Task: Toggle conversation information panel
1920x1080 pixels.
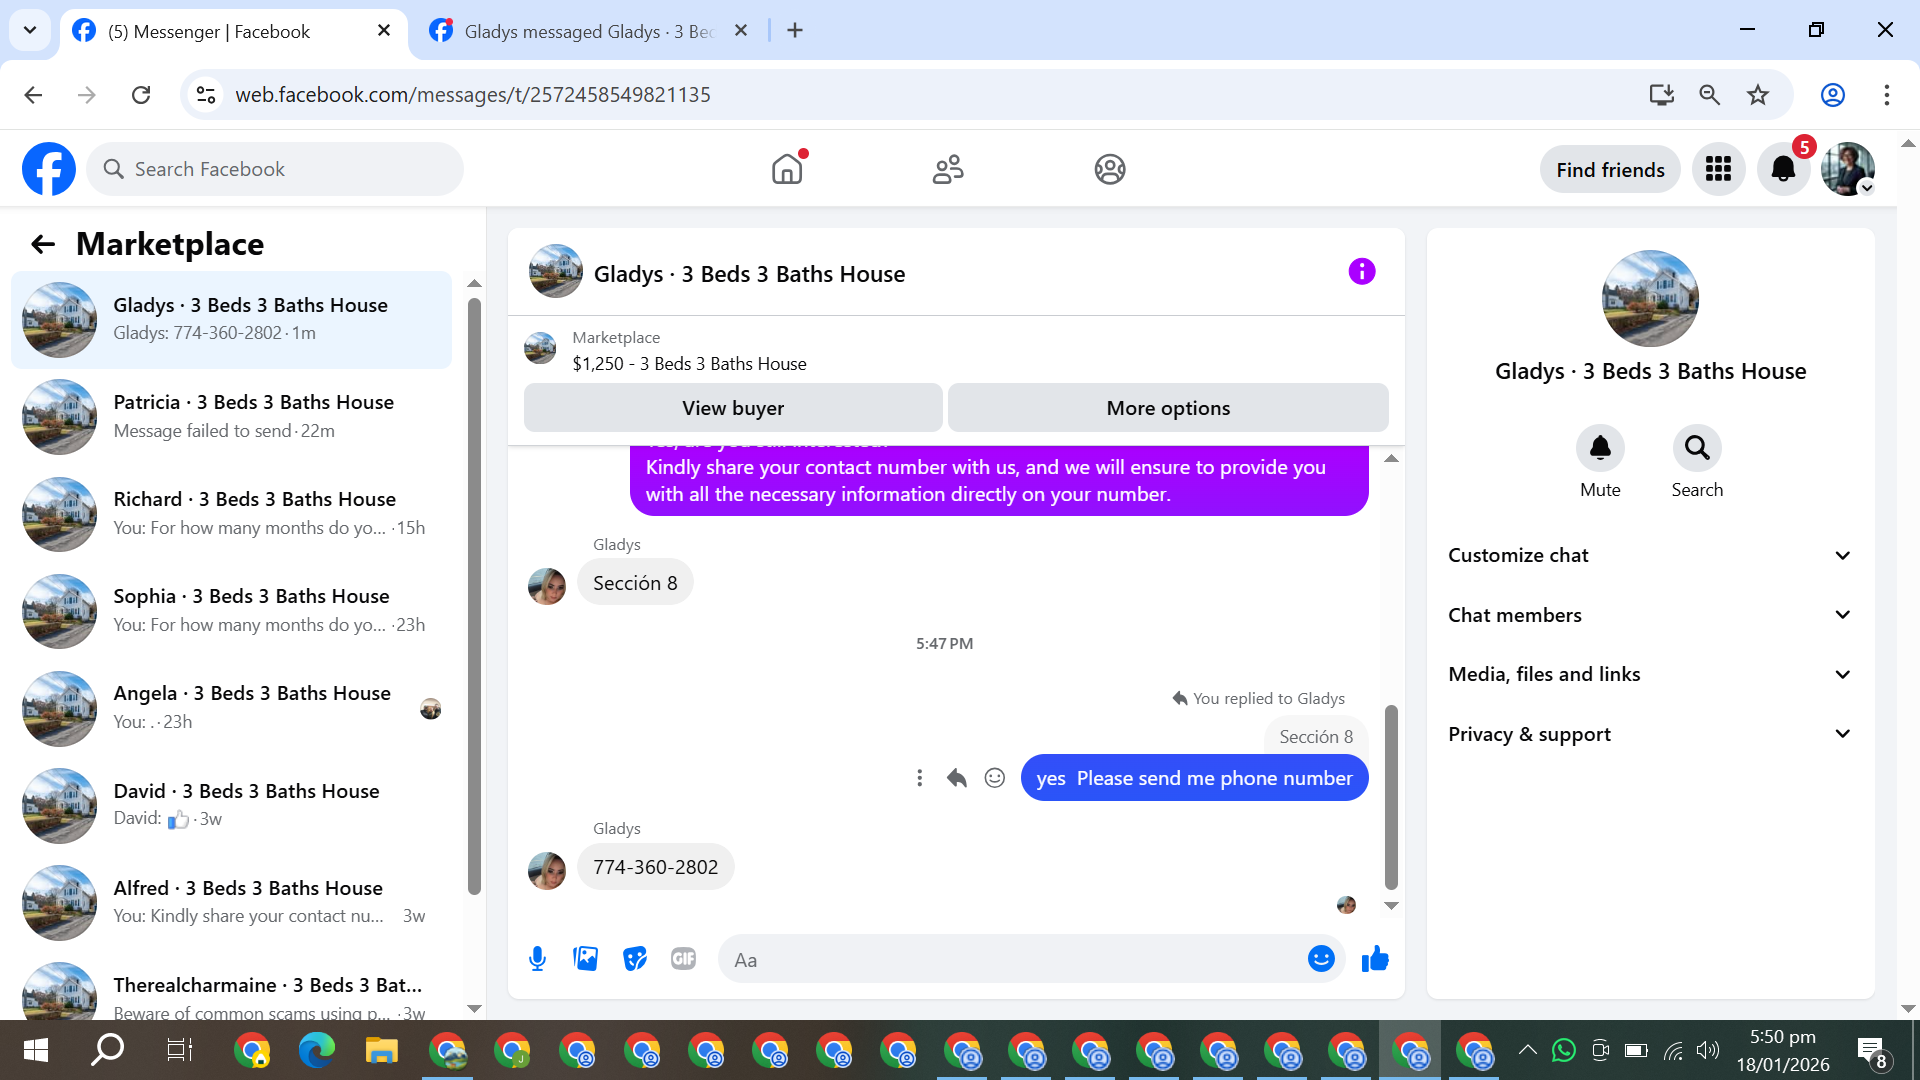Action: pos(1361,271)
